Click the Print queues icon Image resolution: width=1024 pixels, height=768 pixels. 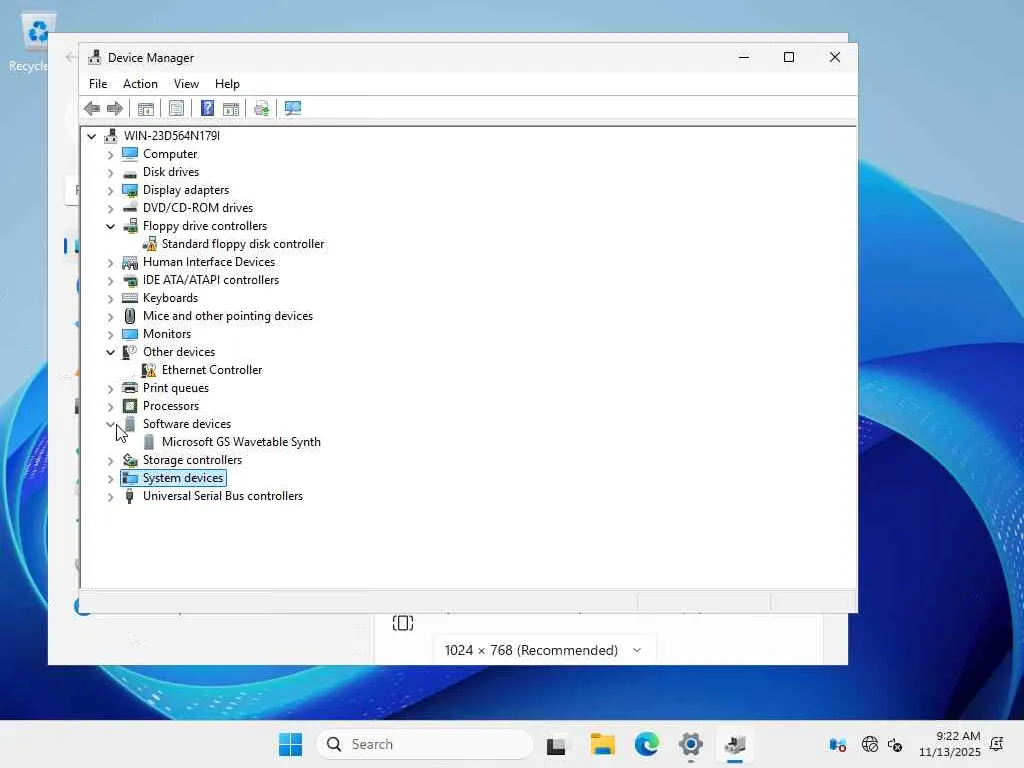pyautogui.click(x=130, y=388)
